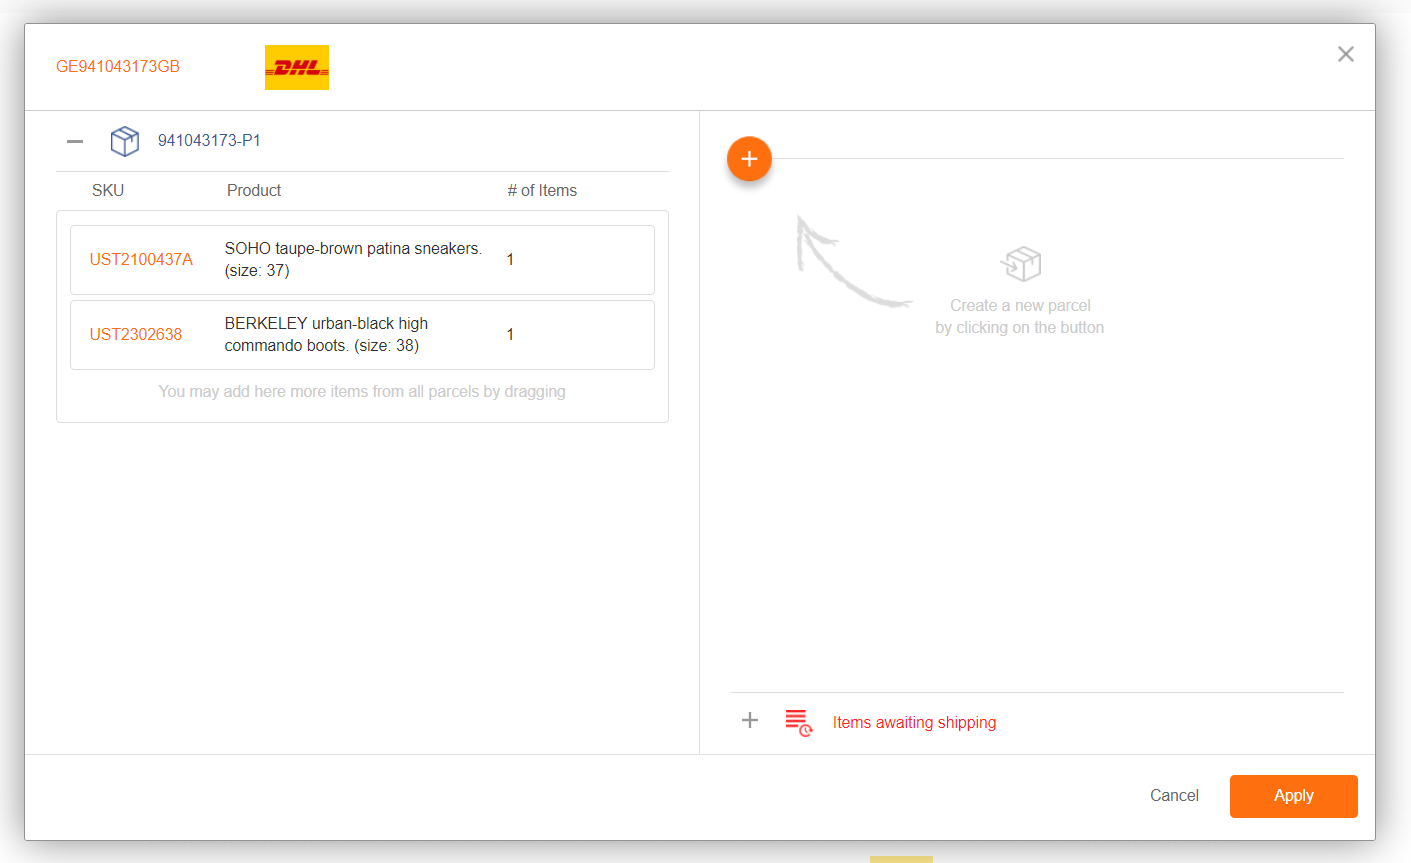Expand the Items awaiting shipping section
1411x863 pixels.
(750, 720)
